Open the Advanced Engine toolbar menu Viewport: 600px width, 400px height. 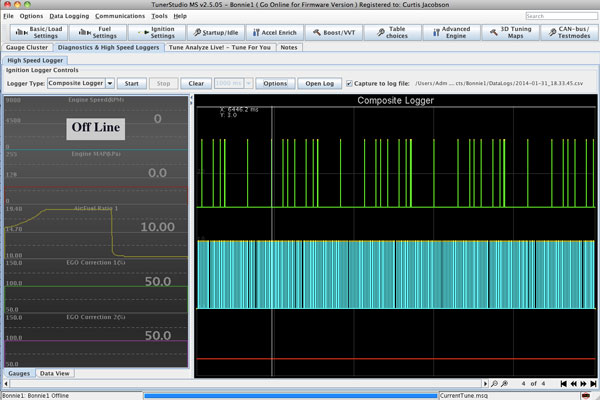tap(452, 33)
